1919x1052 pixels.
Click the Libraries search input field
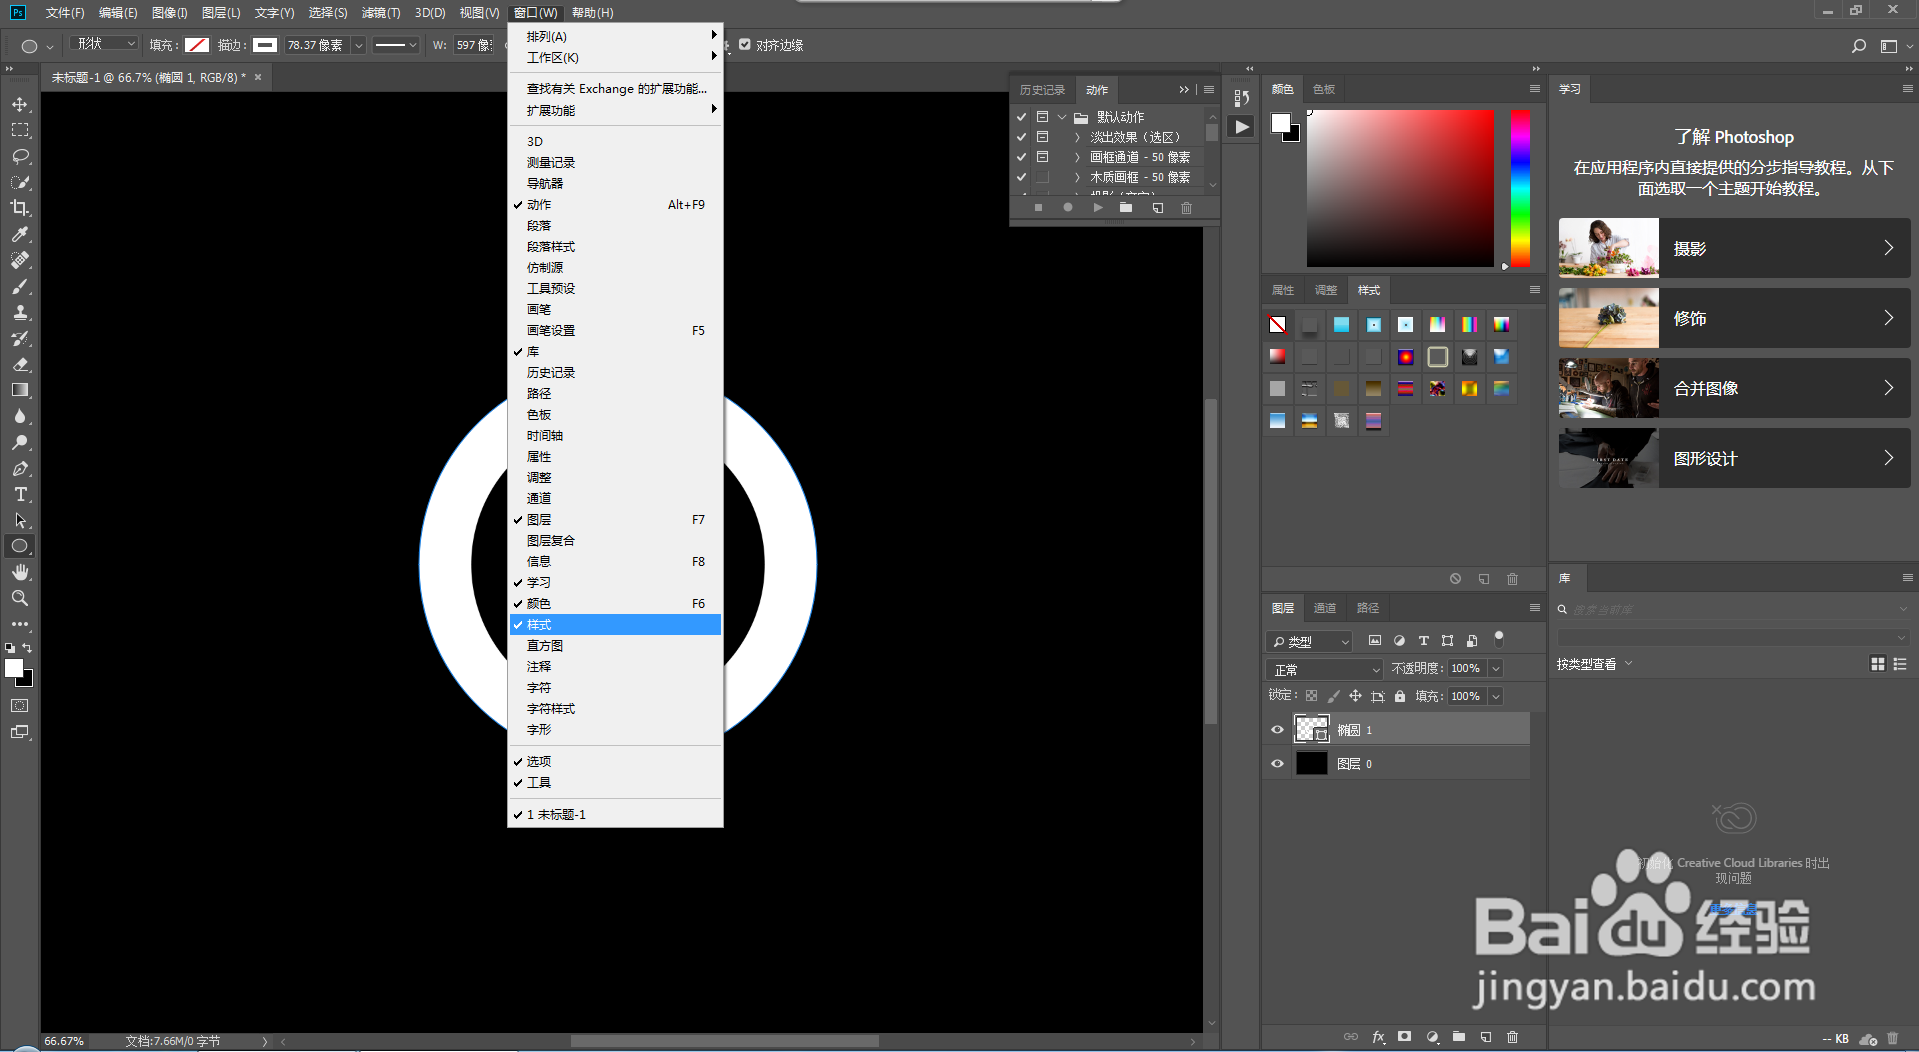[x=1733, y=609]
